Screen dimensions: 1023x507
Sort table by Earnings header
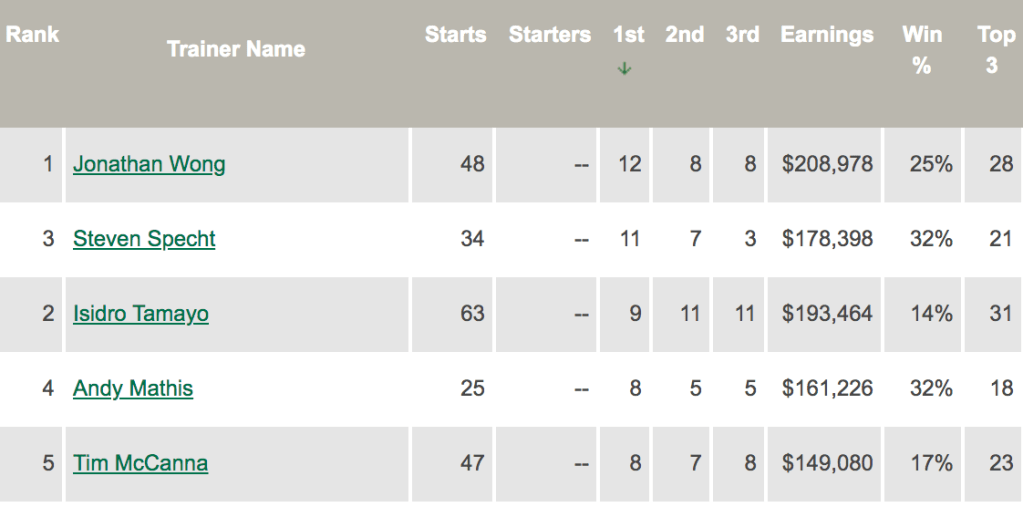point(827,35)
